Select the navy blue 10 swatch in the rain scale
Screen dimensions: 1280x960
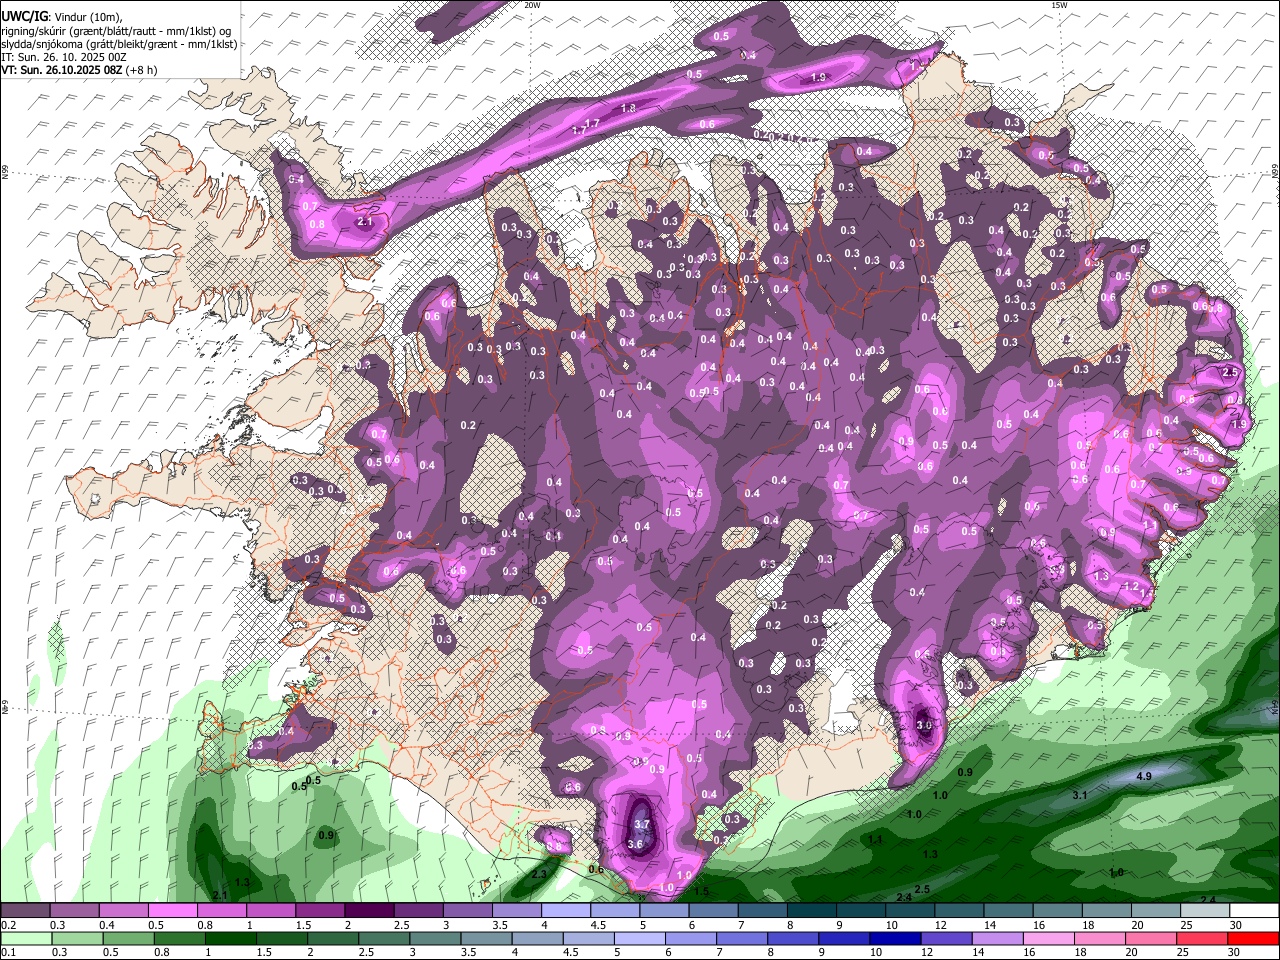[x=894, y=938]
